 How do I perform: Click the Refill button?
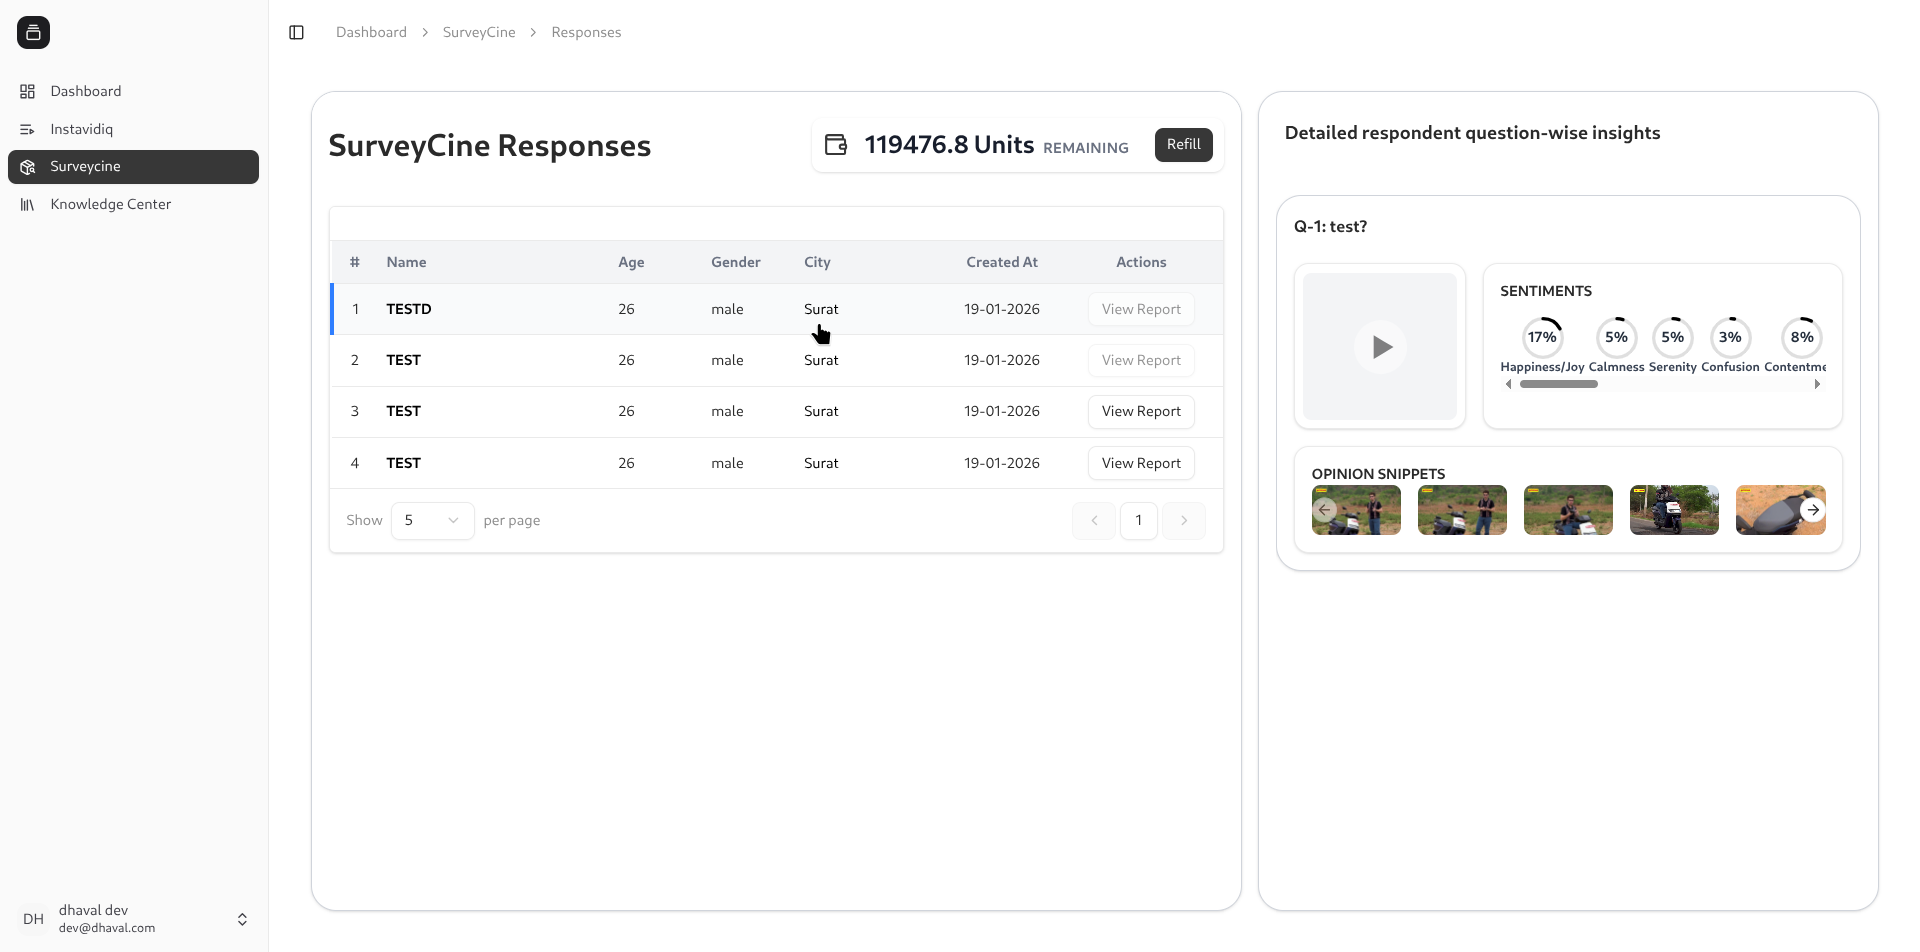pos(1184,145)
